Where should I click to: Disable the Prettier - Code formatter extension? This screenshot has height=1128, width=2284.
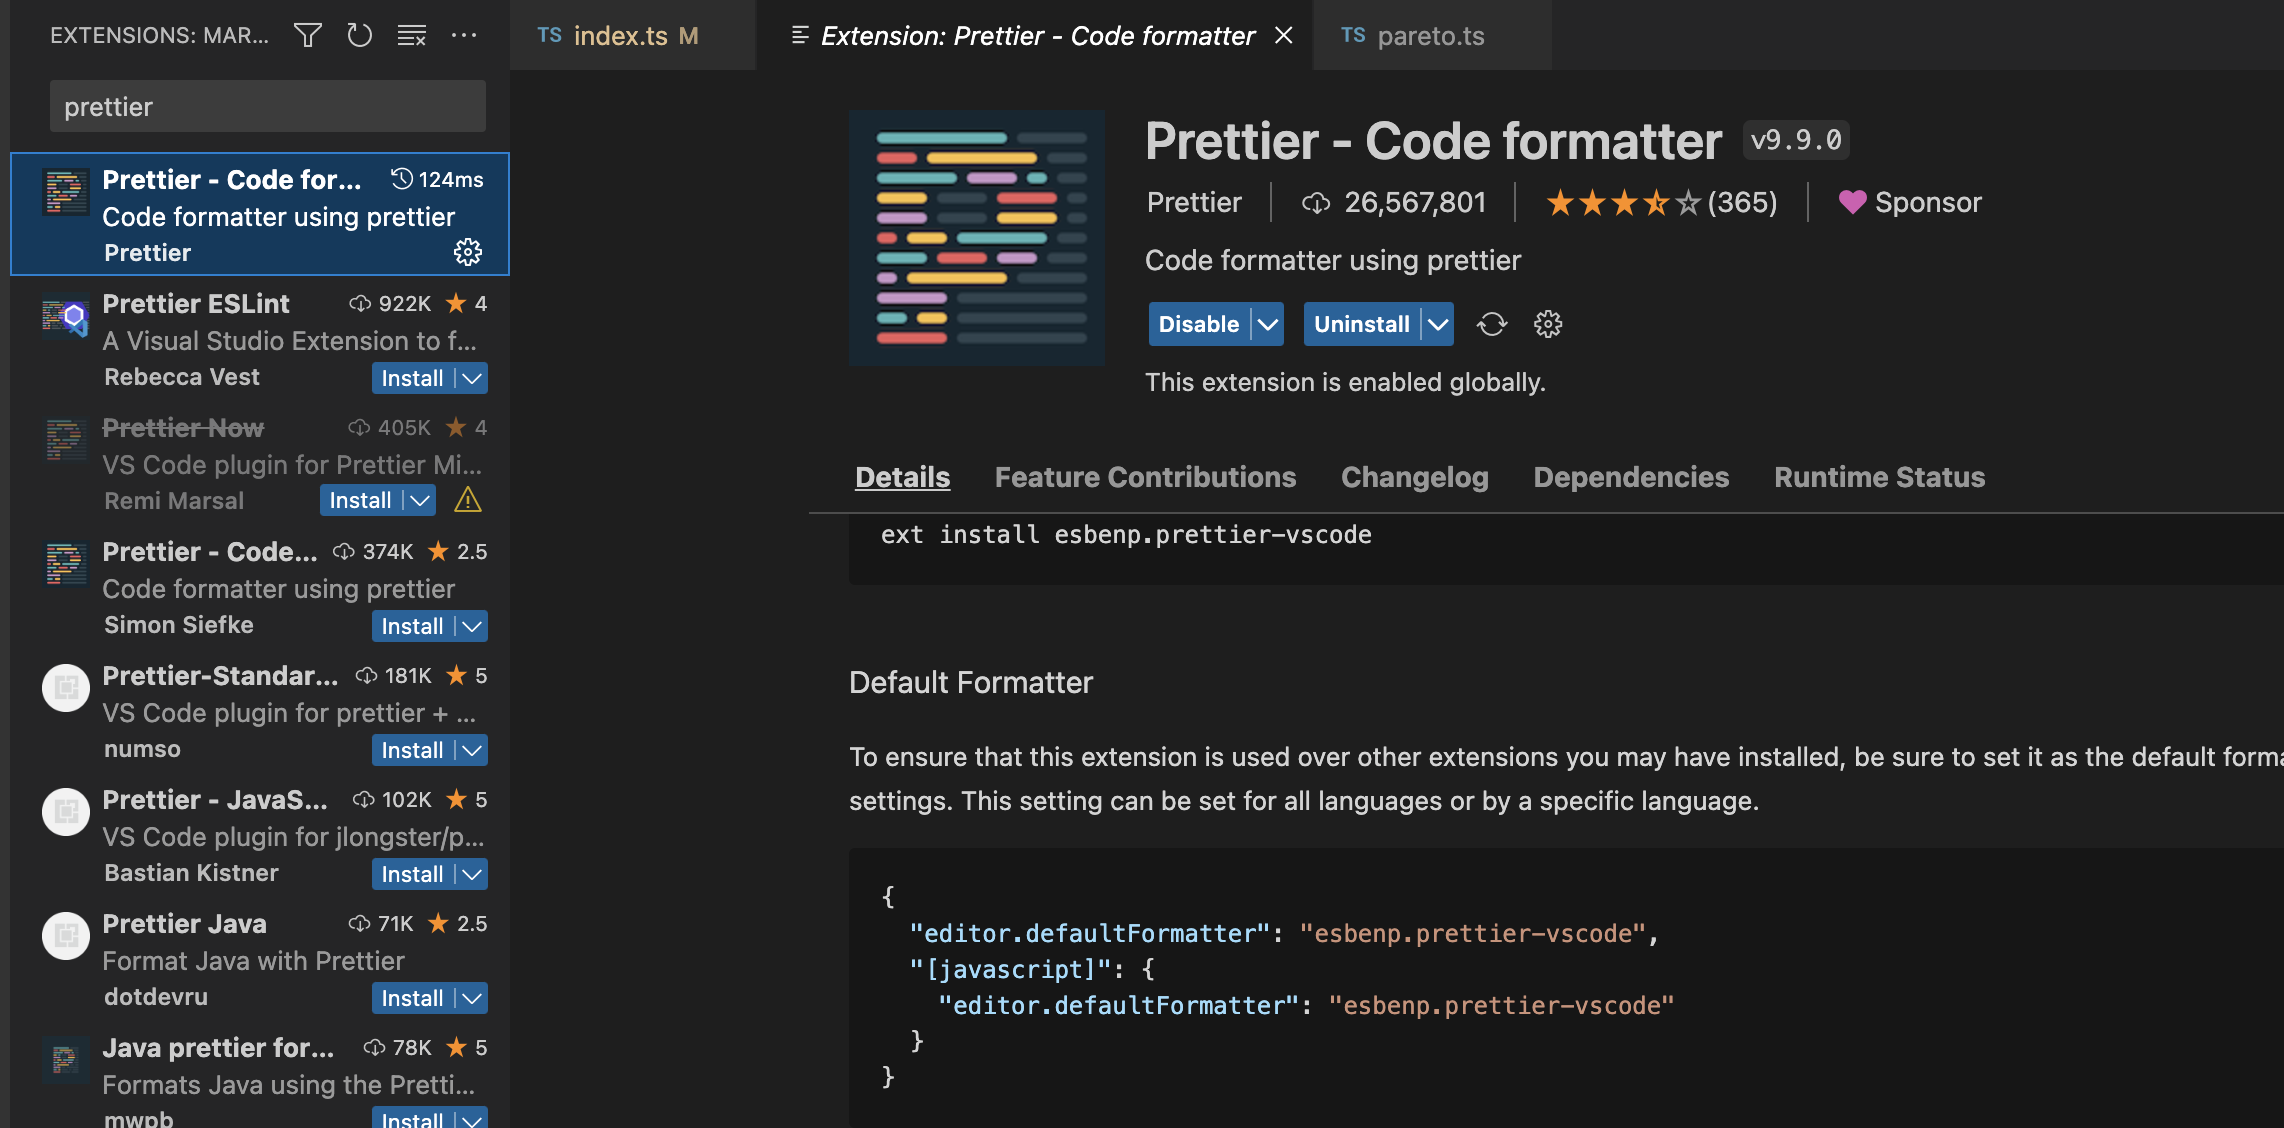[x=1200, y=324]
